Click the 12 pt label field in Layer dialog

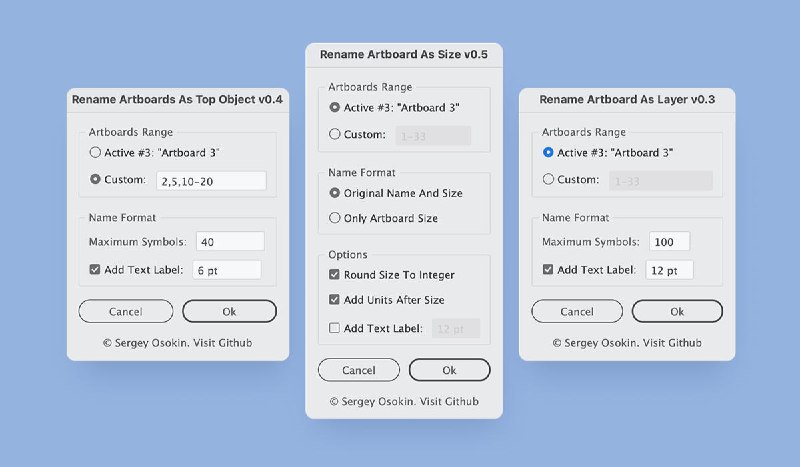point(669,270)
